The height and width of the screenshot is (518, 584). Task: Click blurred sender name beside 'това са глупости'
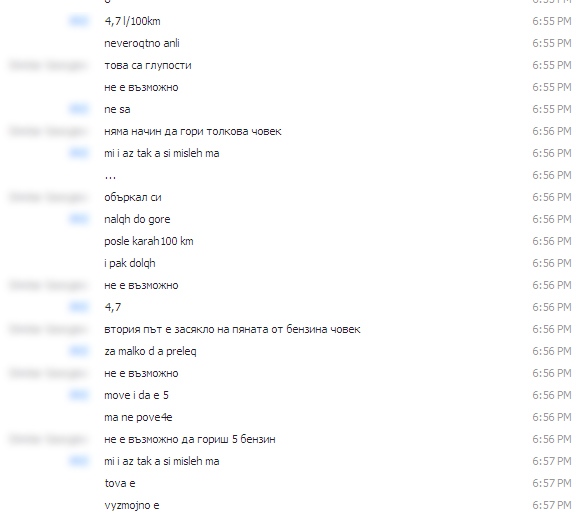tap(47, 66)
